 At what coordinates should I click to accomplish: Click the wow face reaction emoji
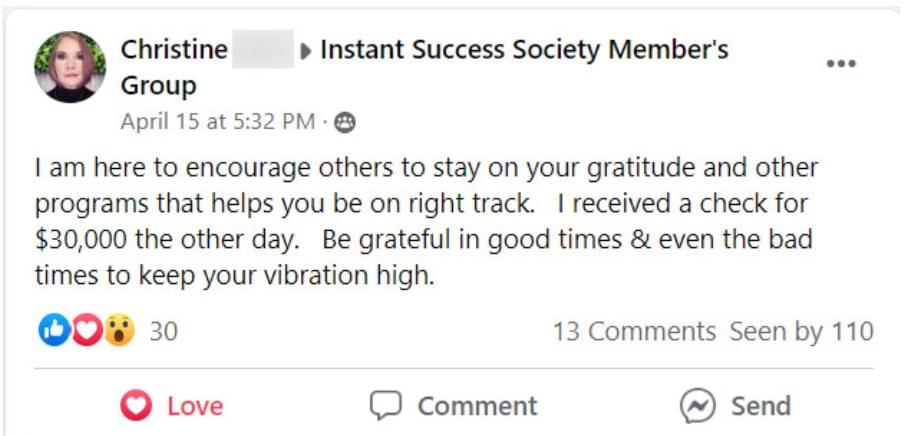pyautogui.click(x=119, y=330)
